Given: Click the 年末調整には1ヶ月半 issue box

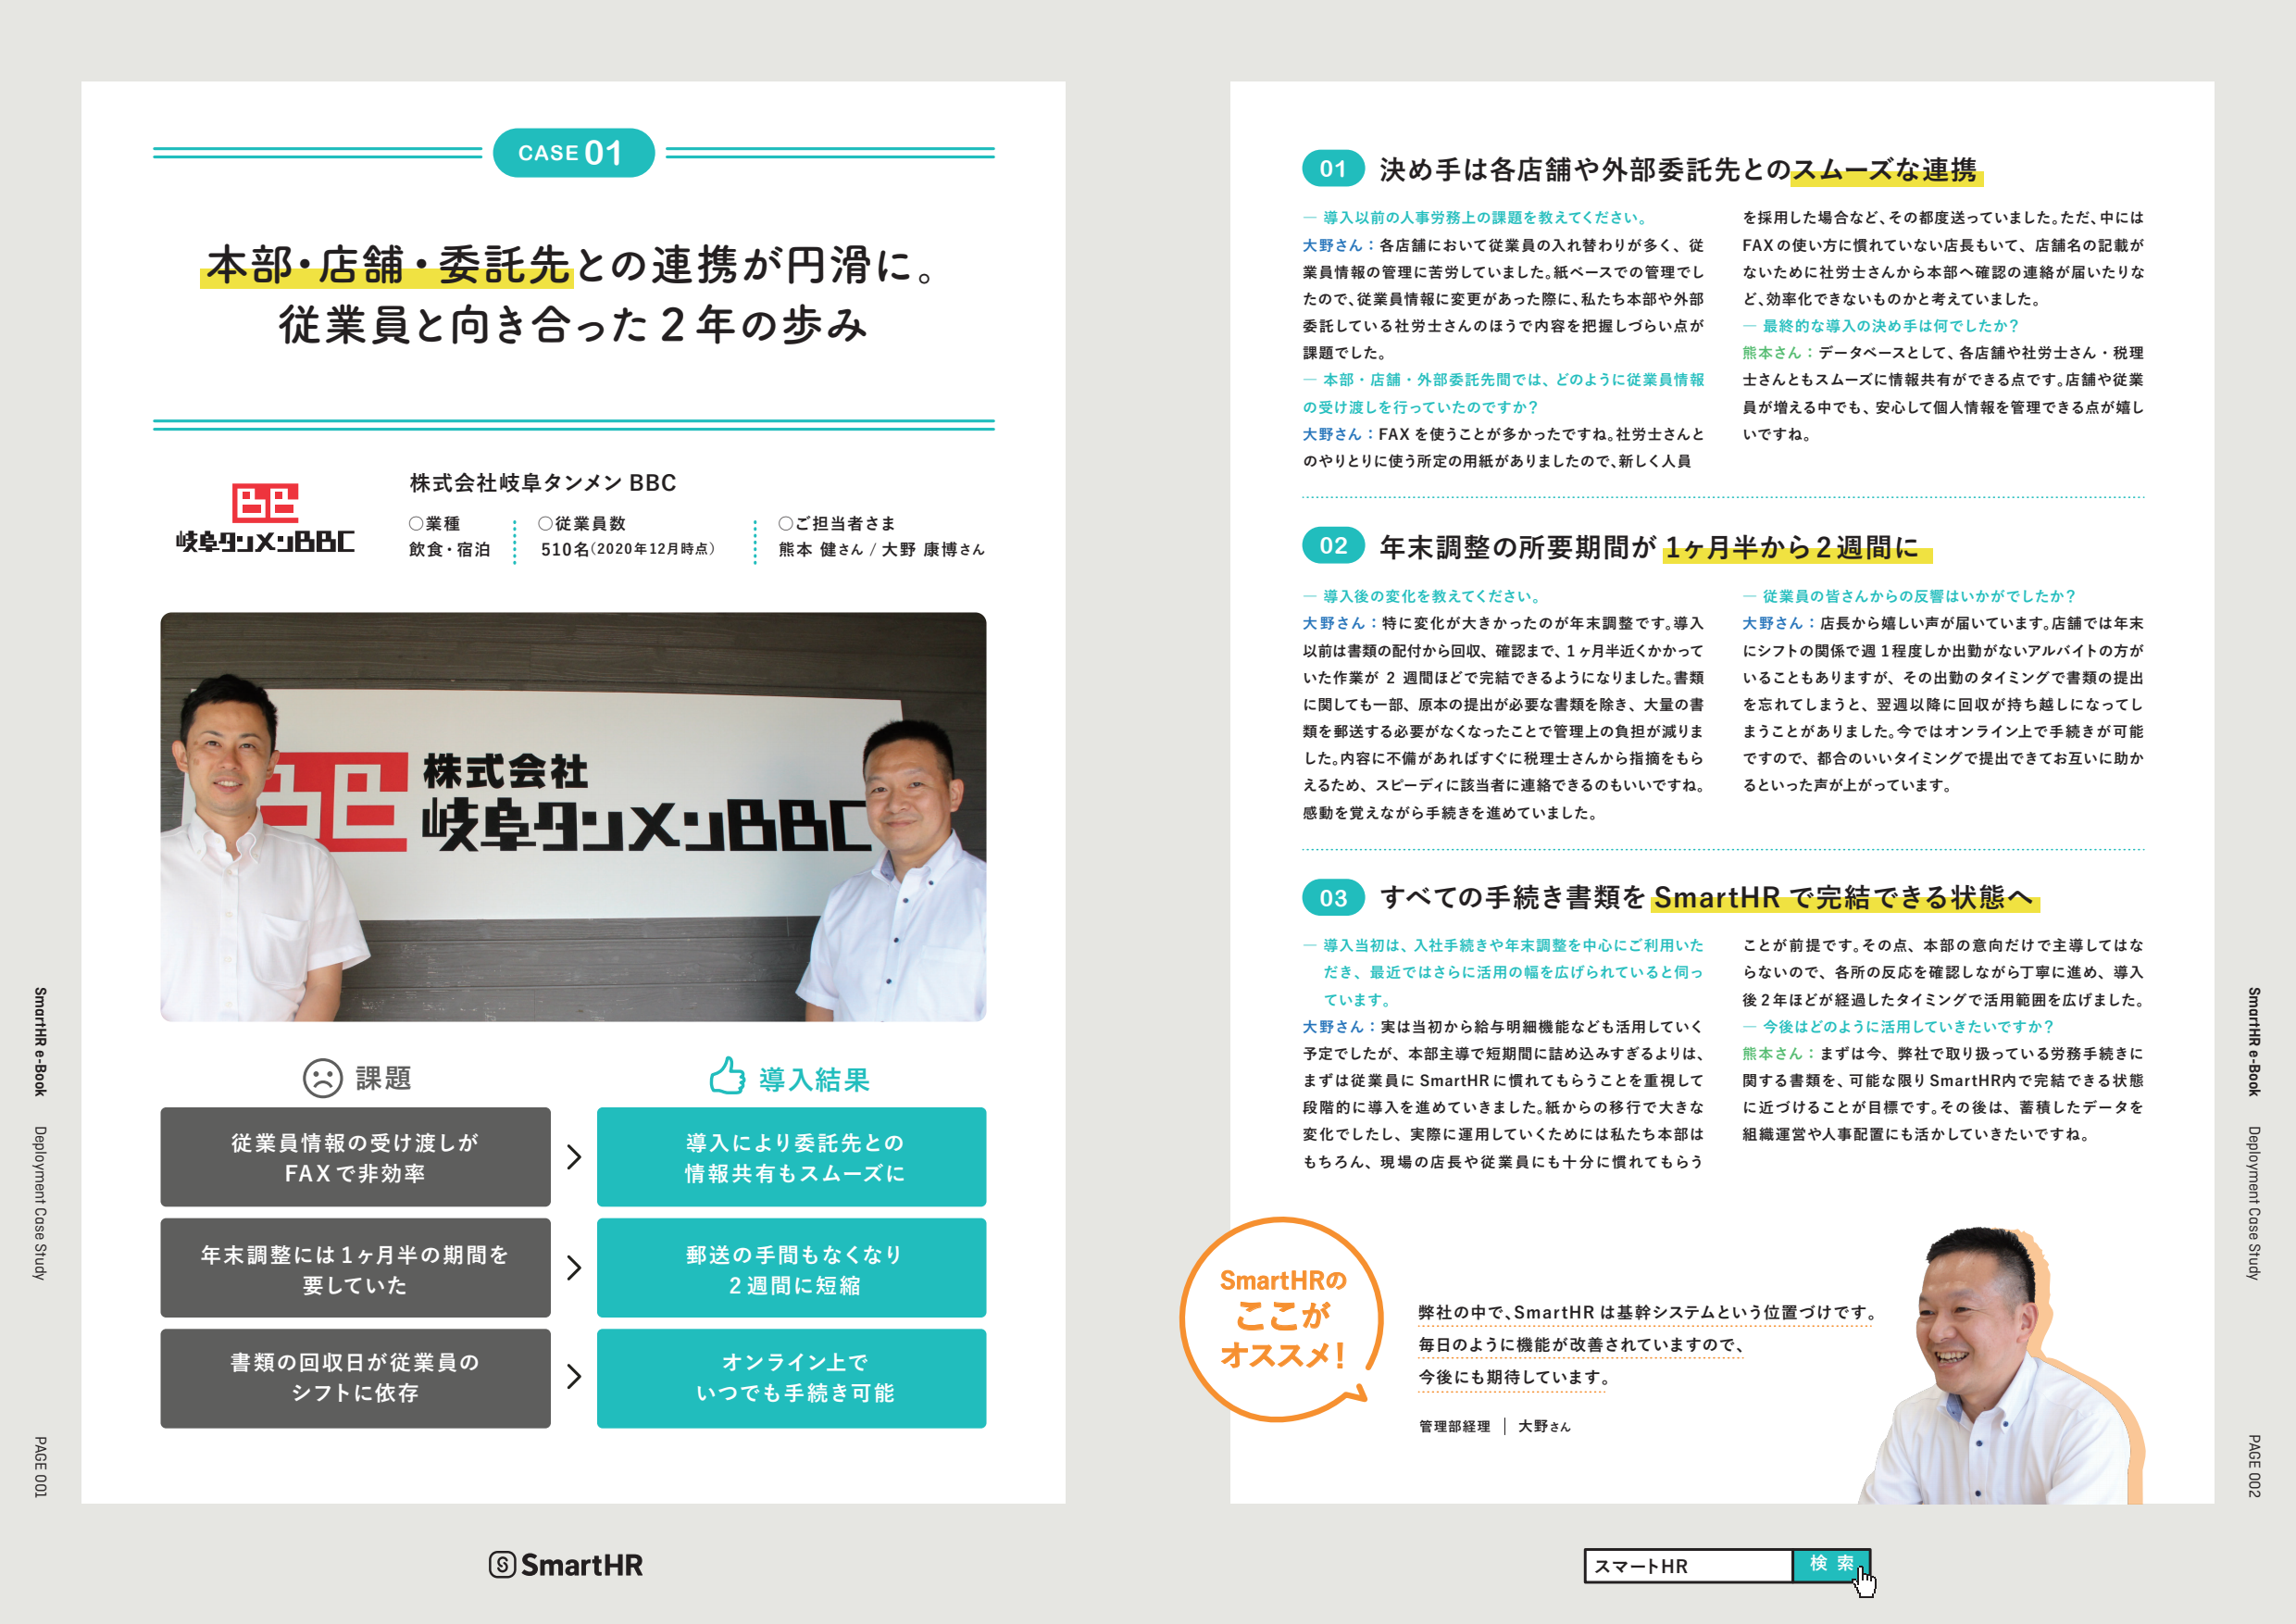Looking at the screenshot, I should click(355, 1268).
